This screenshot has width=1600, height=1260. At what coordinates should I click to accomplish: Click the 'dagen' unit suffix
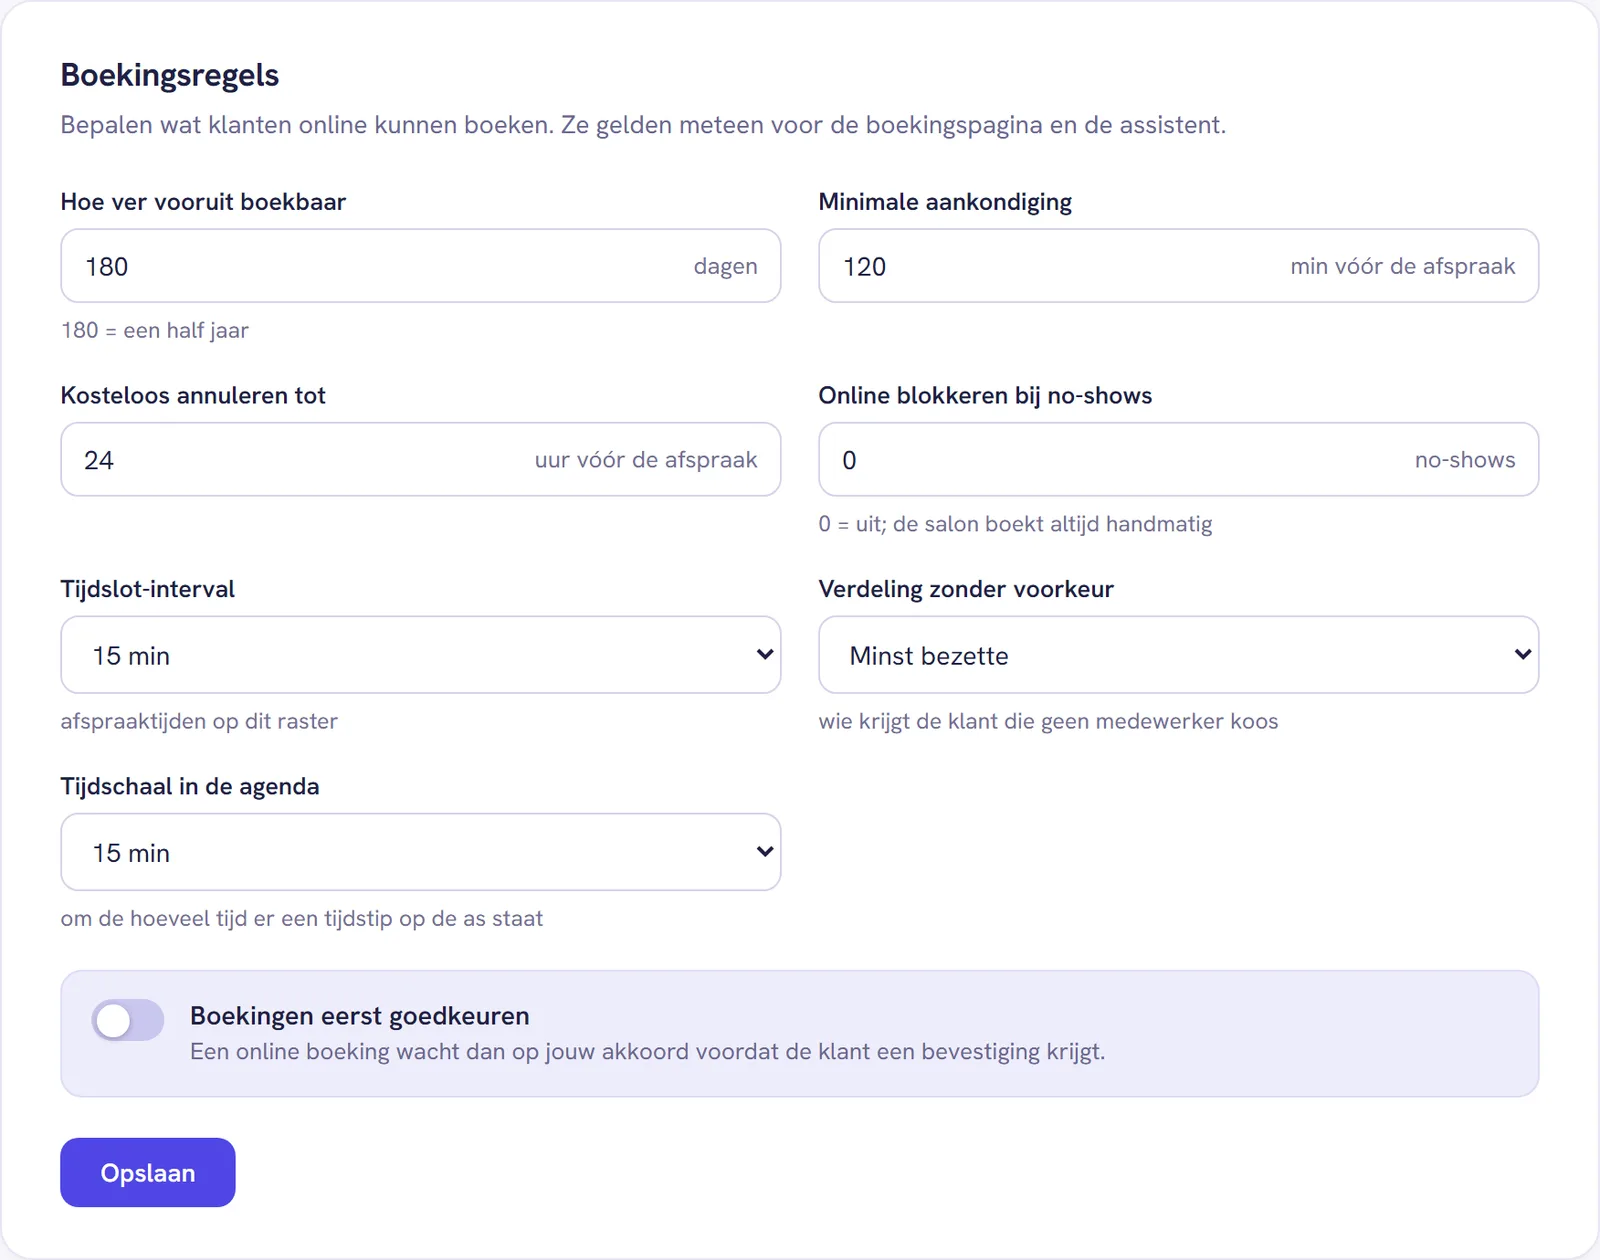[x=725, y=266]
